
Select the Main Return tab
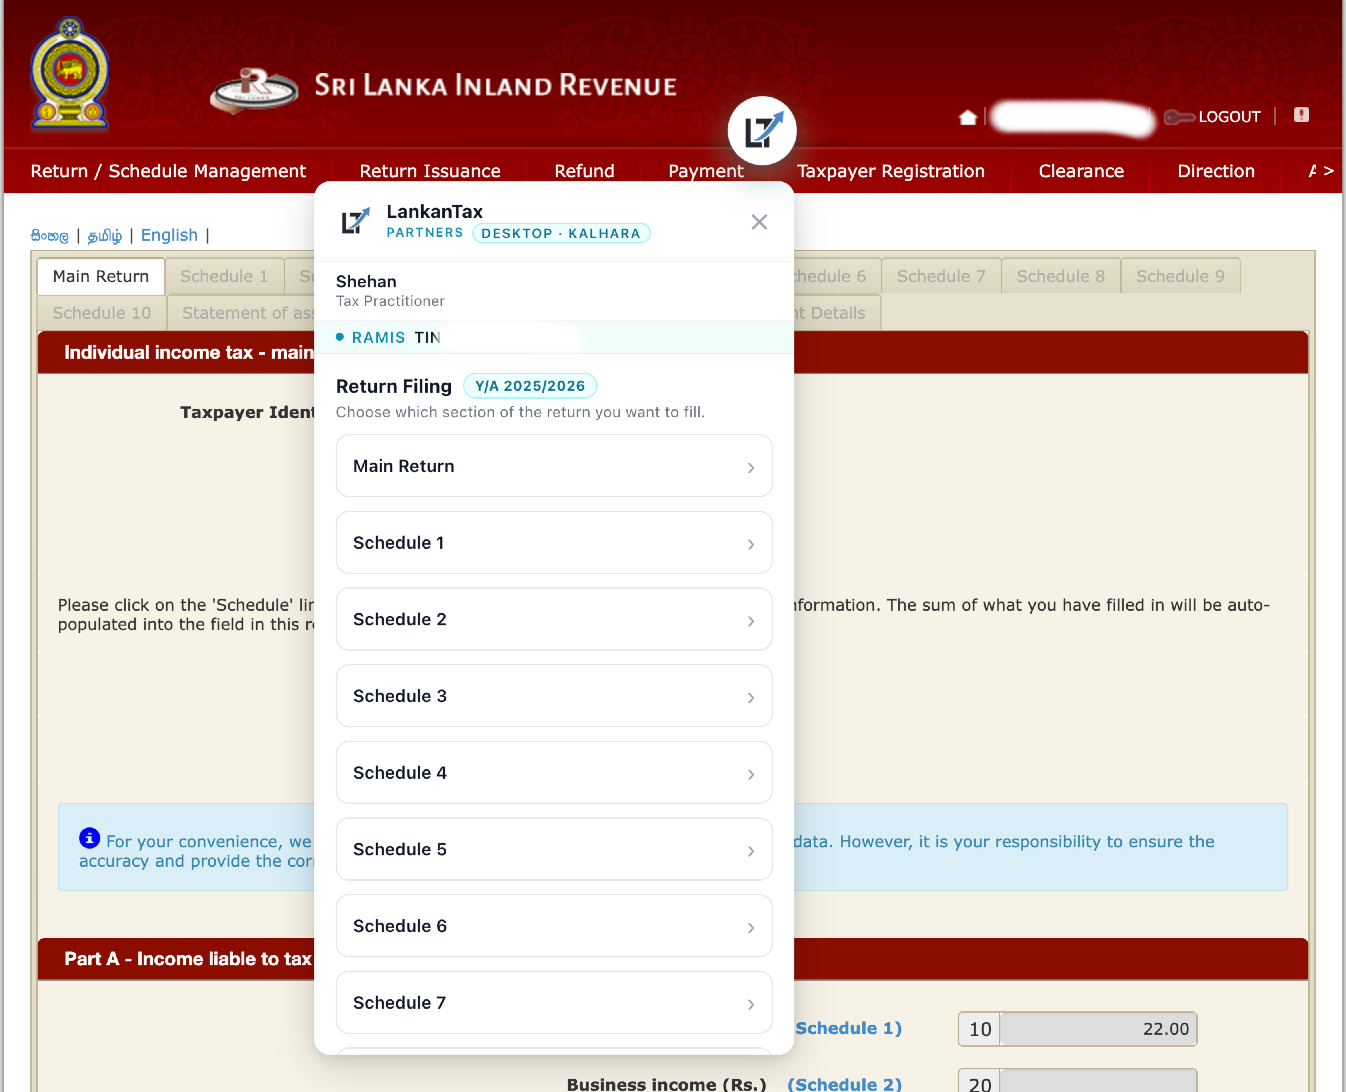(x=101, y=276)
